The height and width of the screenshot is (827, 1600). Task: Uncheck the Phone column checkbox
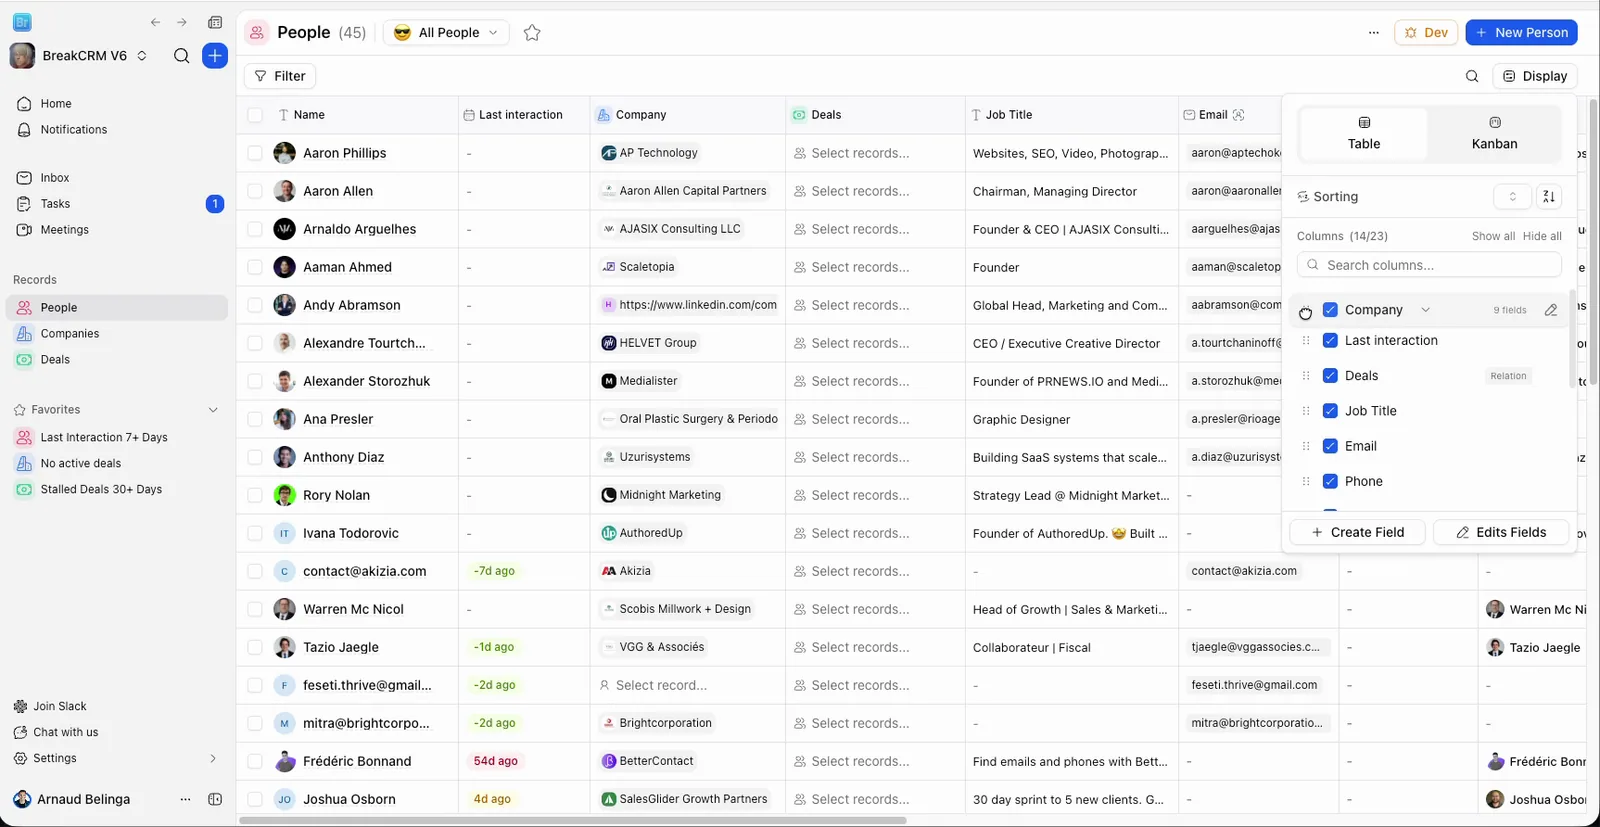click(x=1330, y=481)
